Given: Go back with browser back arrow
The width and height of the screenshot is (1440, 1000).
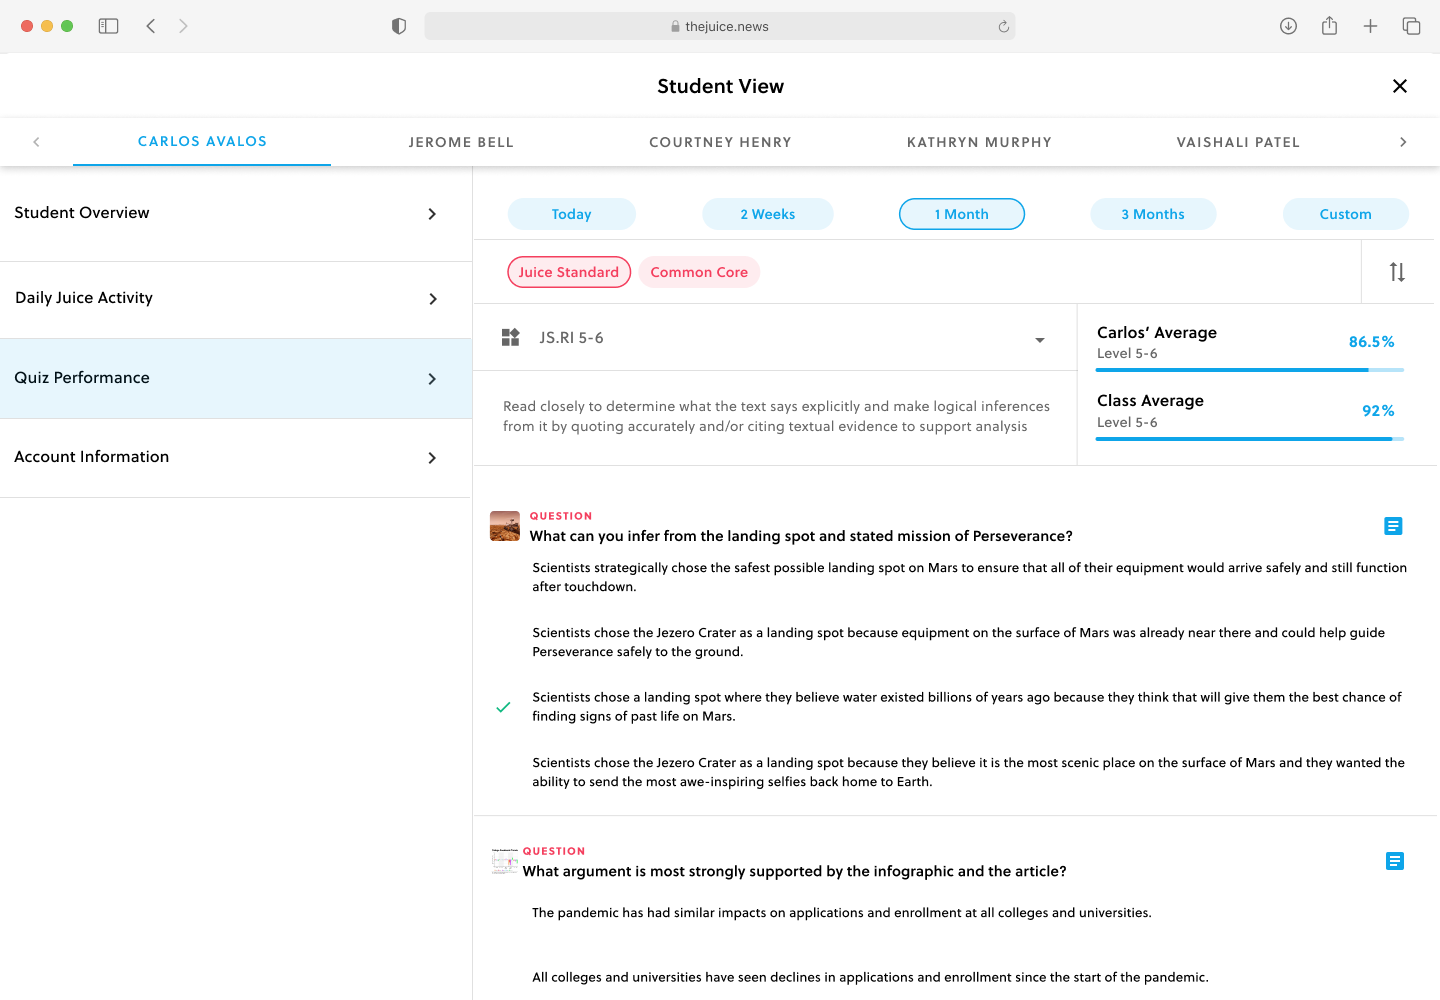Looking at the screenshot, I should (x=151, y=26).
